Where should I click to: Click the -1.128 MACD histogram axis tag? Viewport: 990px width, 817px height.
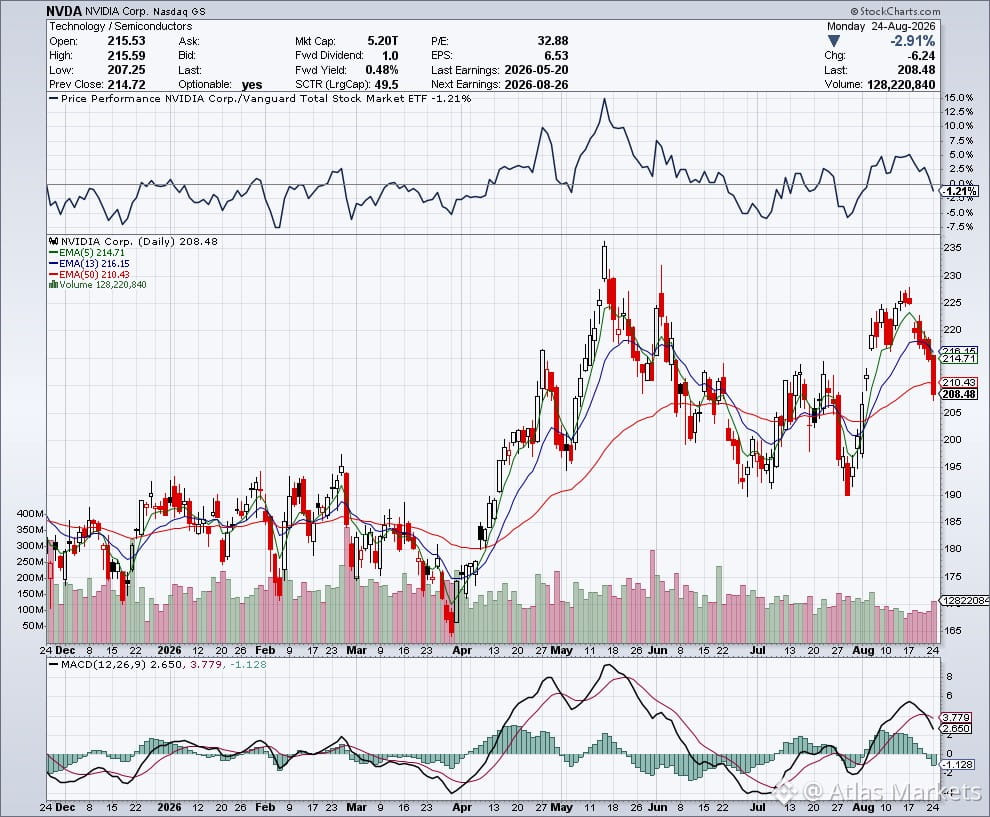pos(958,765)
